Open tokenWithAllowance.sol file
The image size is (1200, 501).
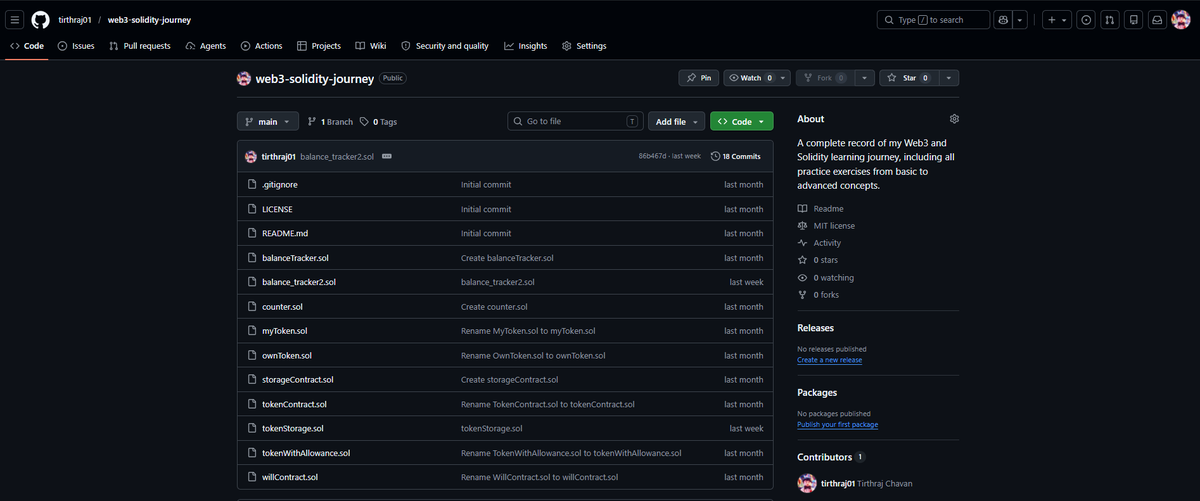click(x=305, y=453)
